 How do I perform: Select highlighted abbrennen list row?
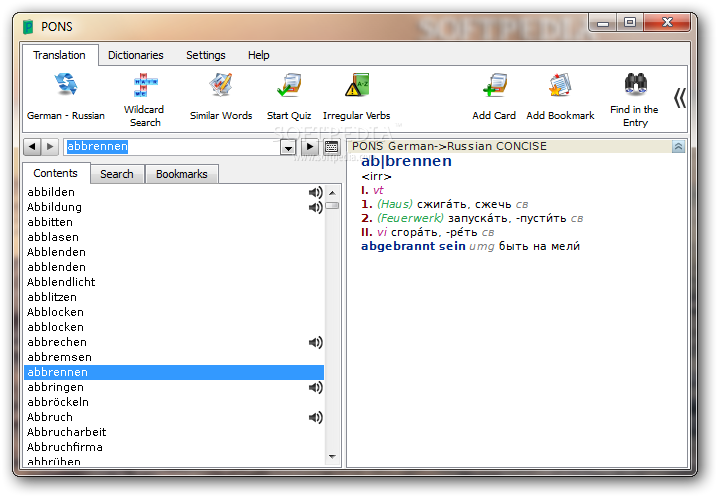coord(174,372)
